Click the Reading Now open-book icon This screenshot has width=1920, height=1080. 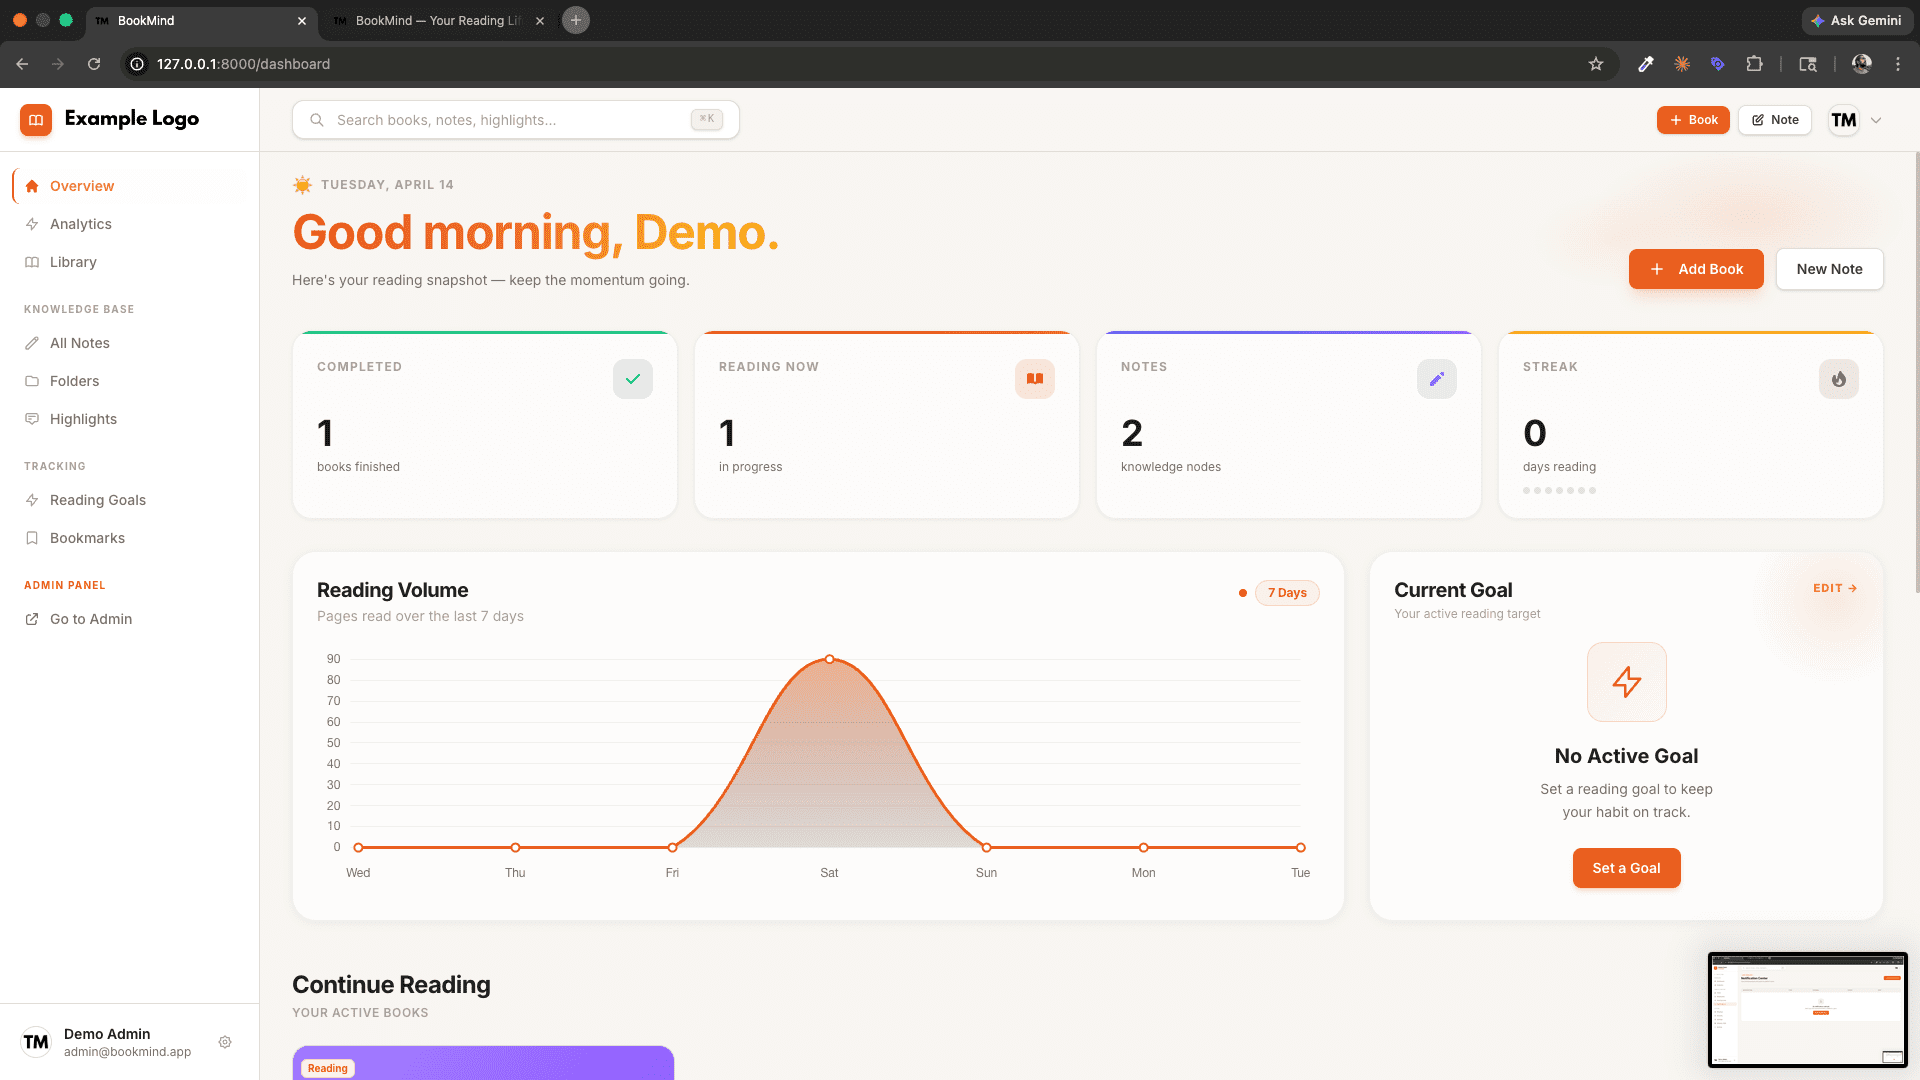pos(1035,379)
